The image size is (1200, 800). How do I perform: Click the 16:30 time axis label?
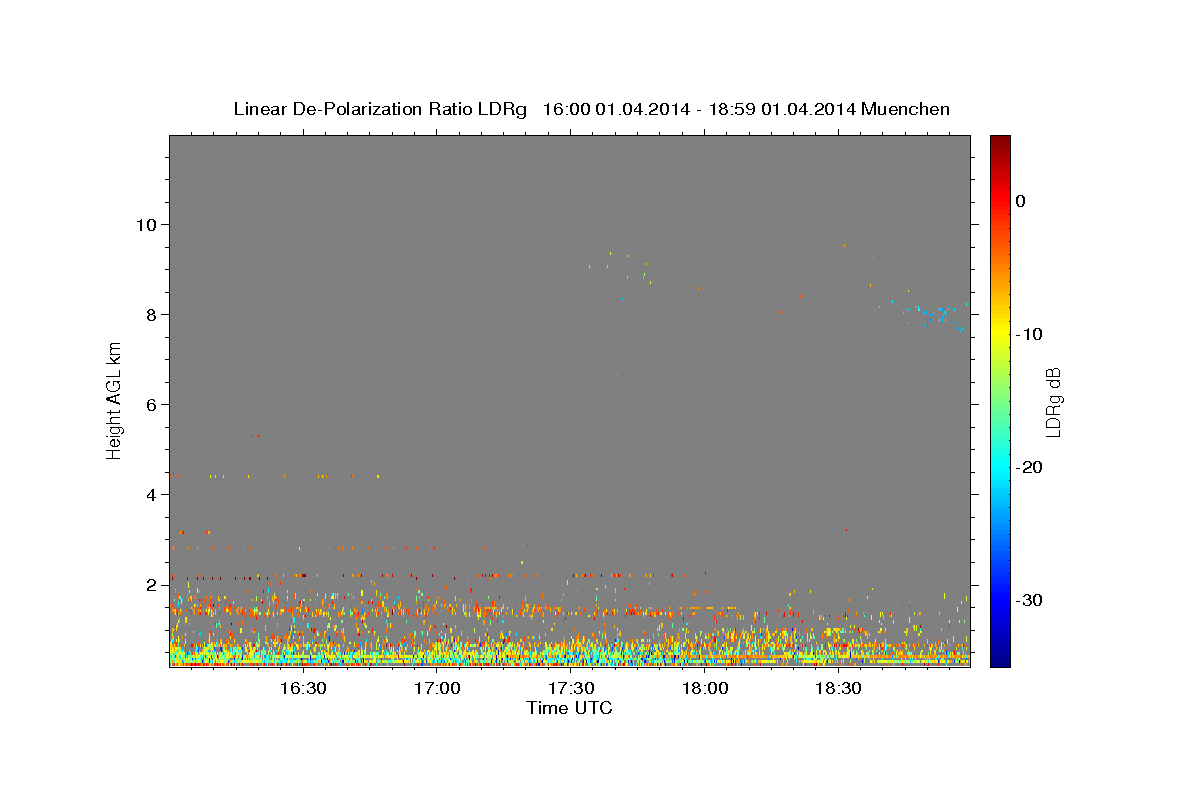click(303, 689)
